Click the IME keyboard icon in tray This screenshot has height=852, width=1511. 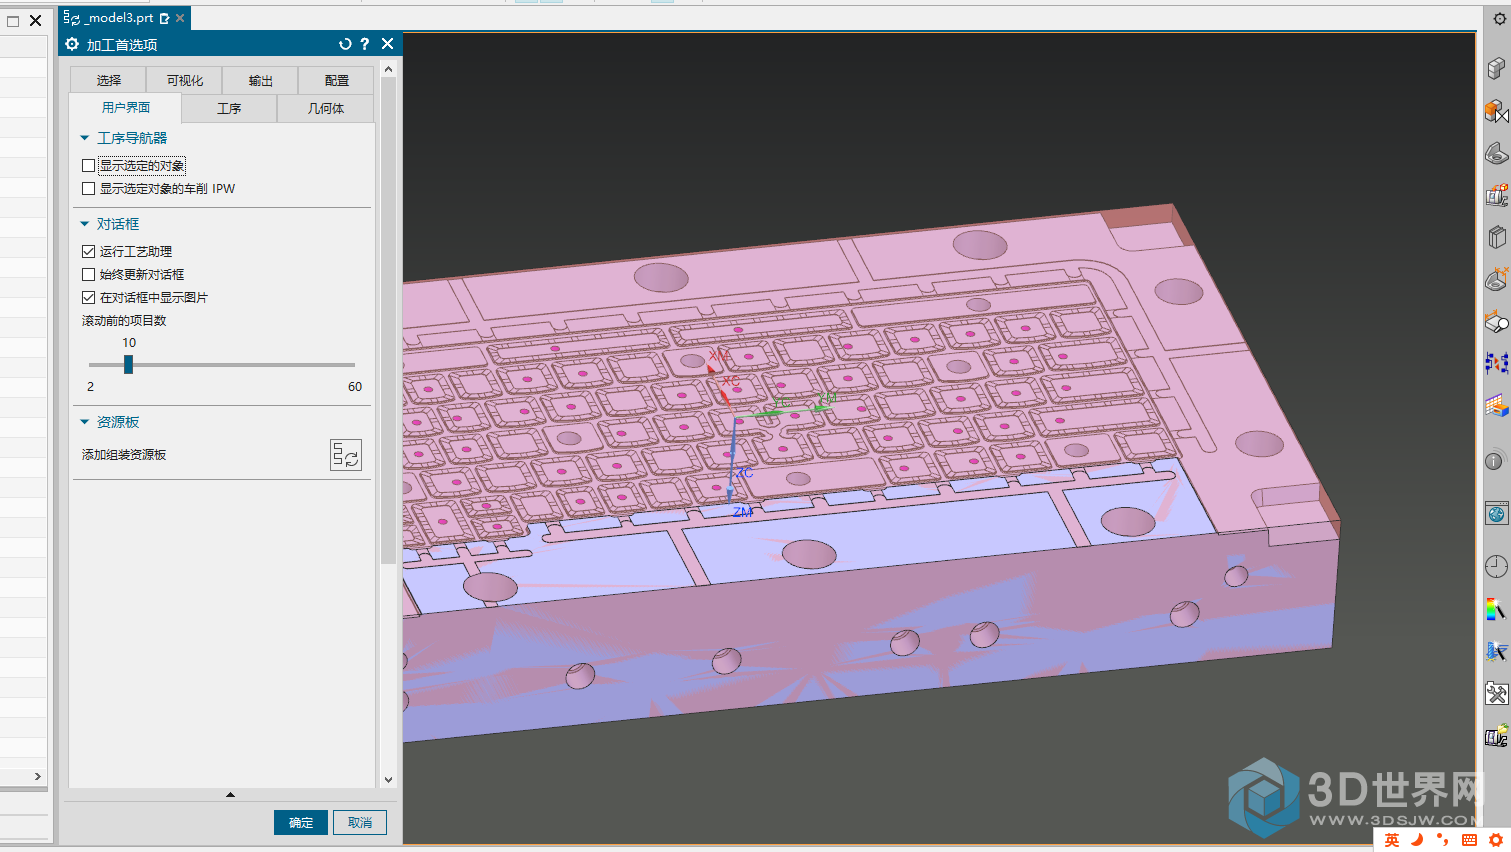1469,840
